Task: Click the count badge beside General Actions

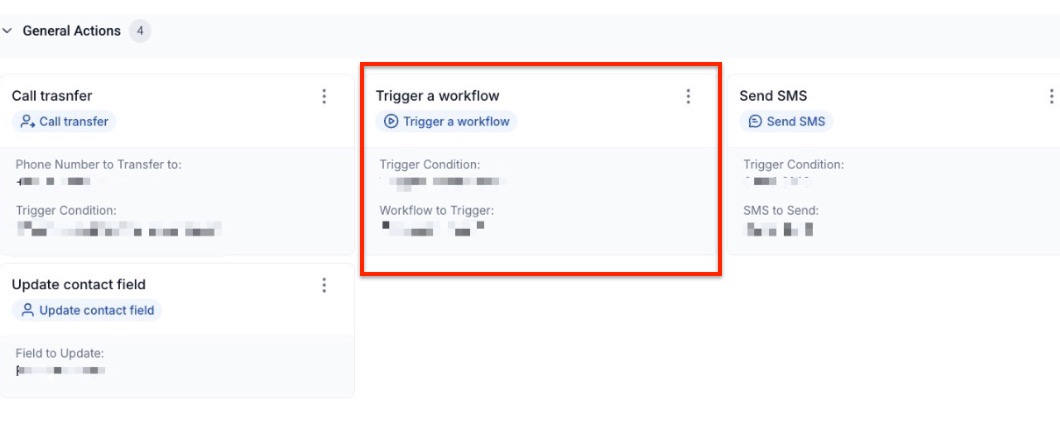Action: click(x=140, y=31)
